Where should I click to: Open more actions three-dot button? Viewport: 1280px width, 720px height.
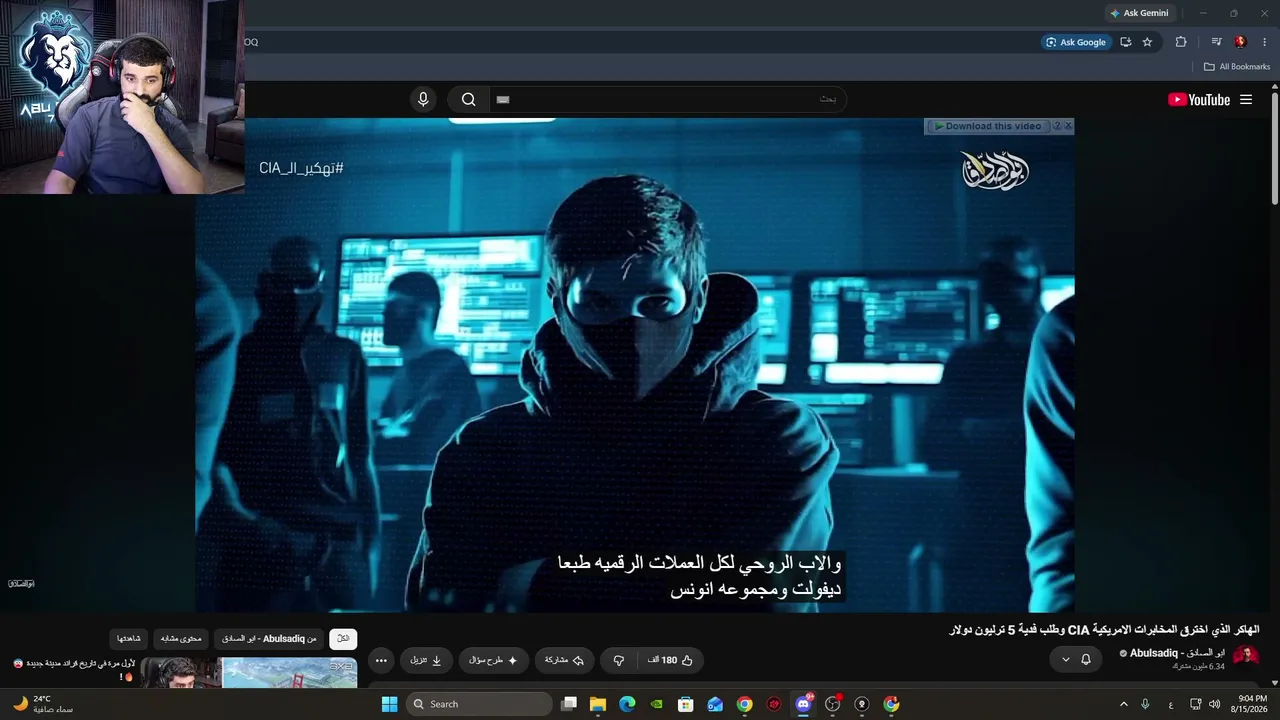pos(381,660)
